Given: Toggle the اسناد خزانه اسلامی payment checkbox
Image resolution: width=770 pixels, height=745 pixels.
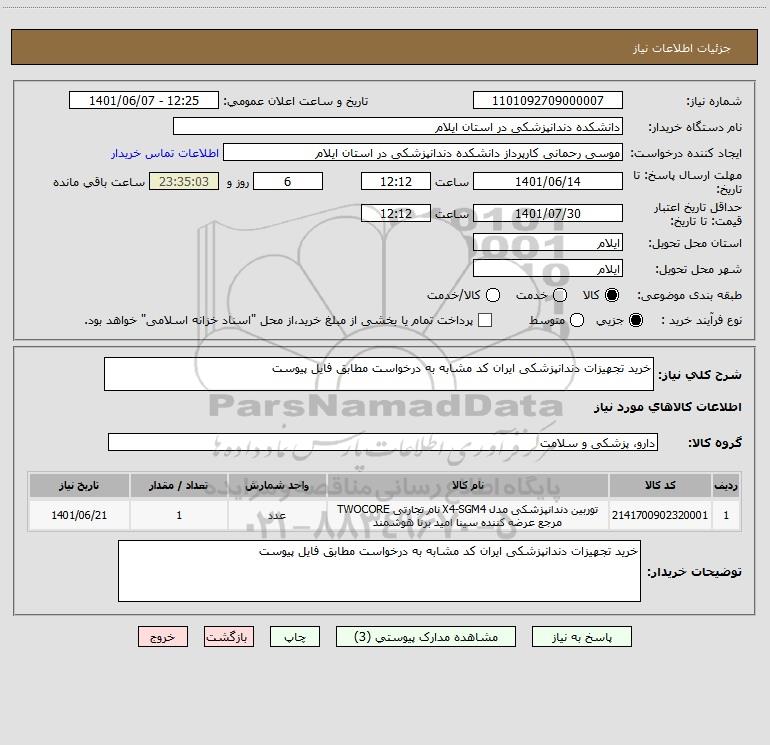Looking at the screenshot, I should pyautogui.click(x=485, y=320).
